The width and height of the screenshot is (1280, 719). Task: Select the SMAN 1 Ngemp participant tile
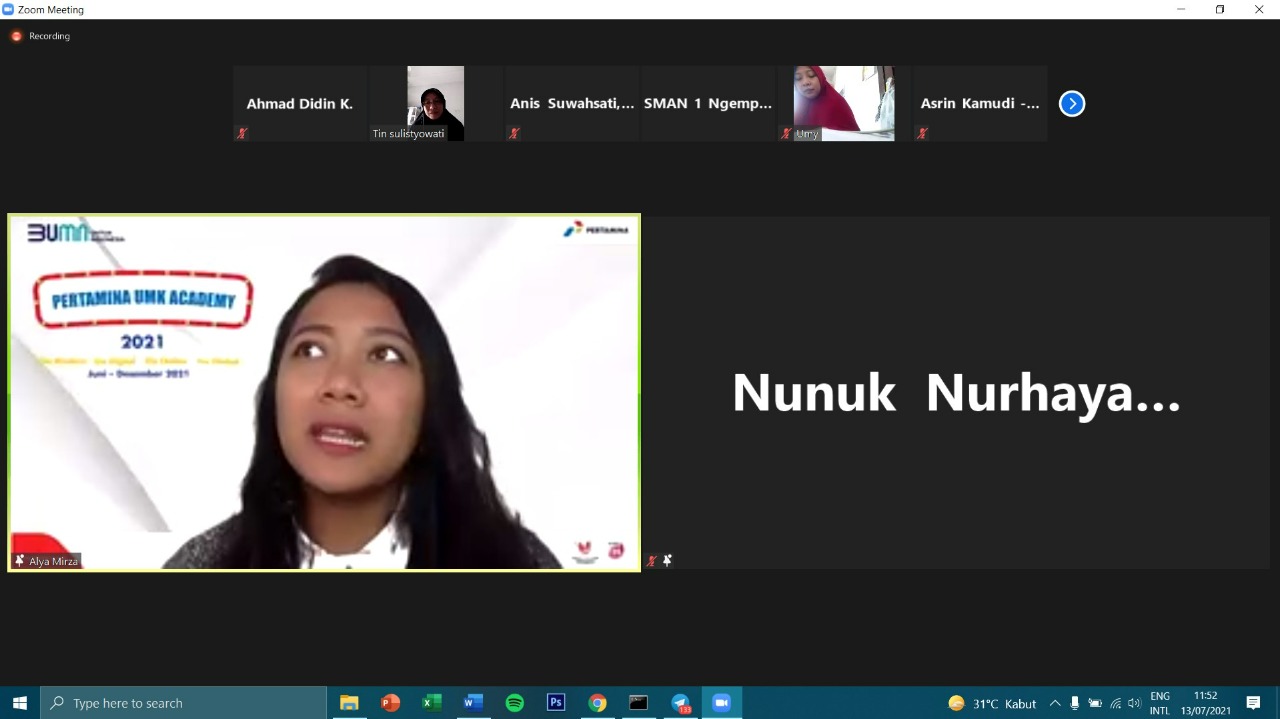[708, 103]
